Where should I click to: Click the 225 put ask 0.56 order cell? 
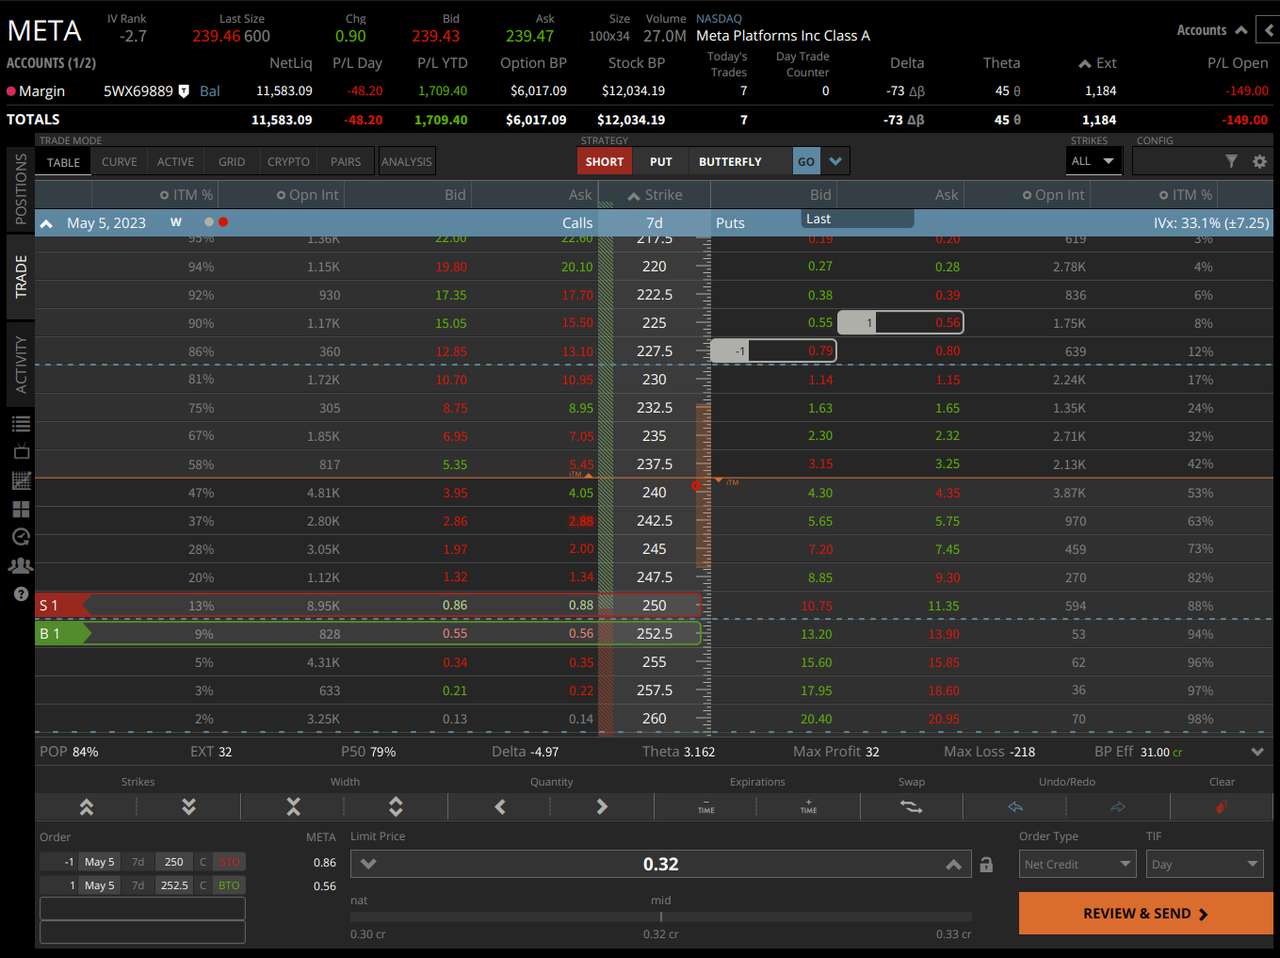[x=900, y=323]
